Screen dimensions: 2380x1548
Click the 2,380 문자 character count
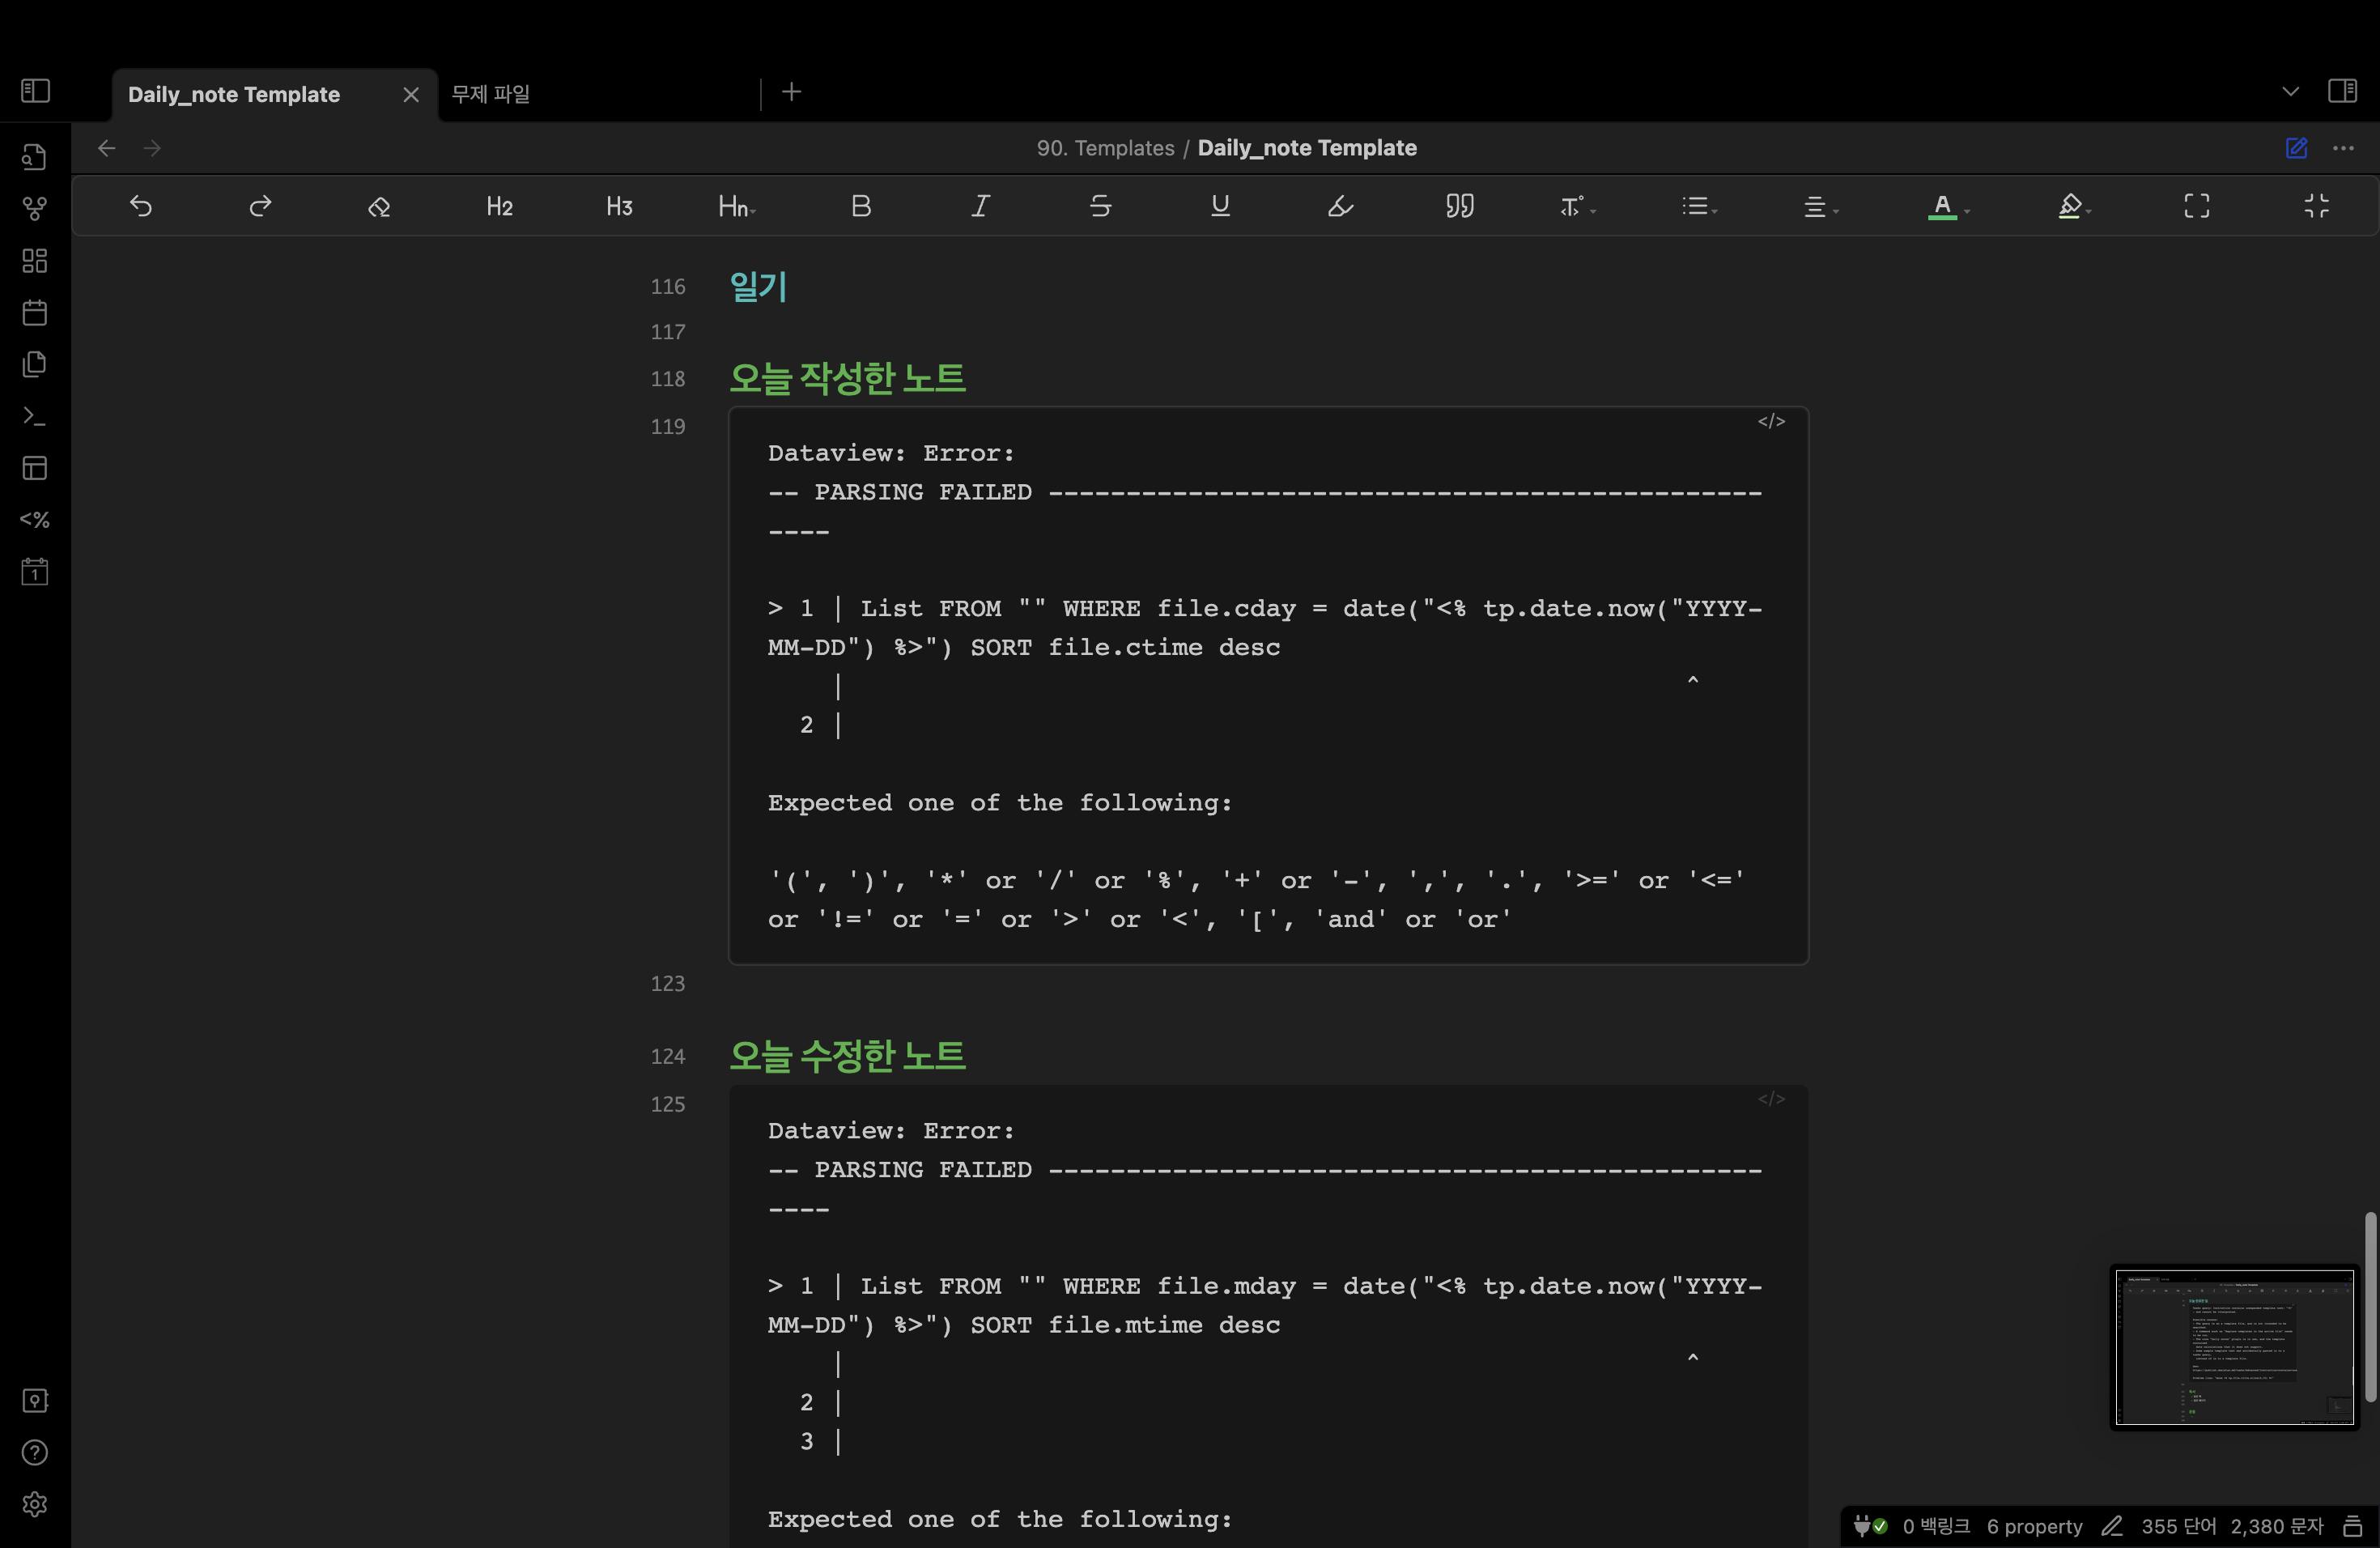click(2276, 1526)
